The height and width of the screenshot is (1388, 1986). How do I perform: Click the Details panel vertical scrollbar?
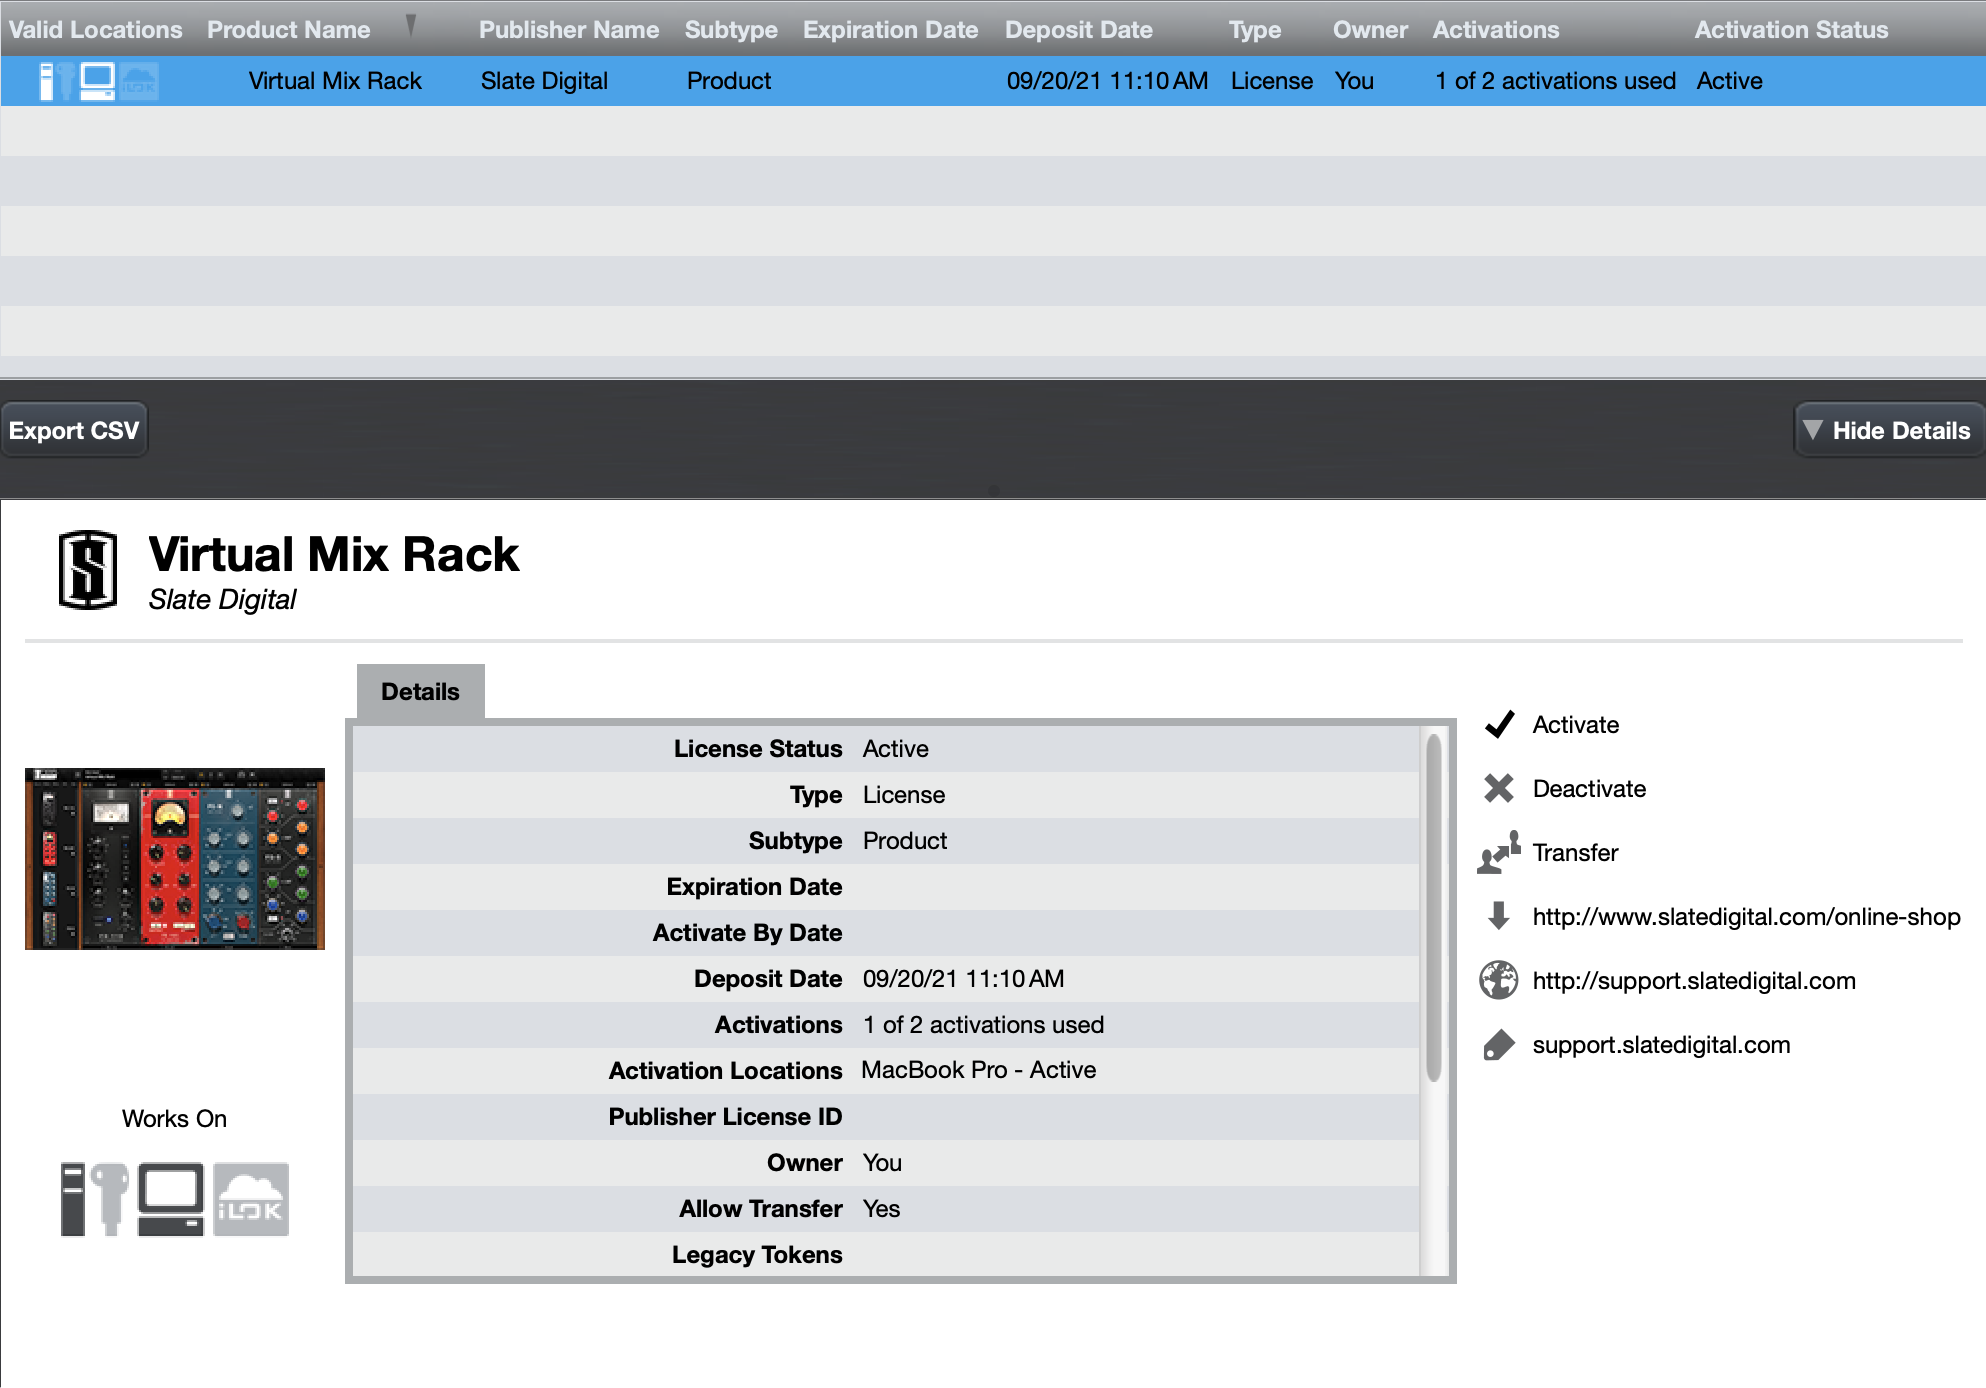pos(1433,908)
